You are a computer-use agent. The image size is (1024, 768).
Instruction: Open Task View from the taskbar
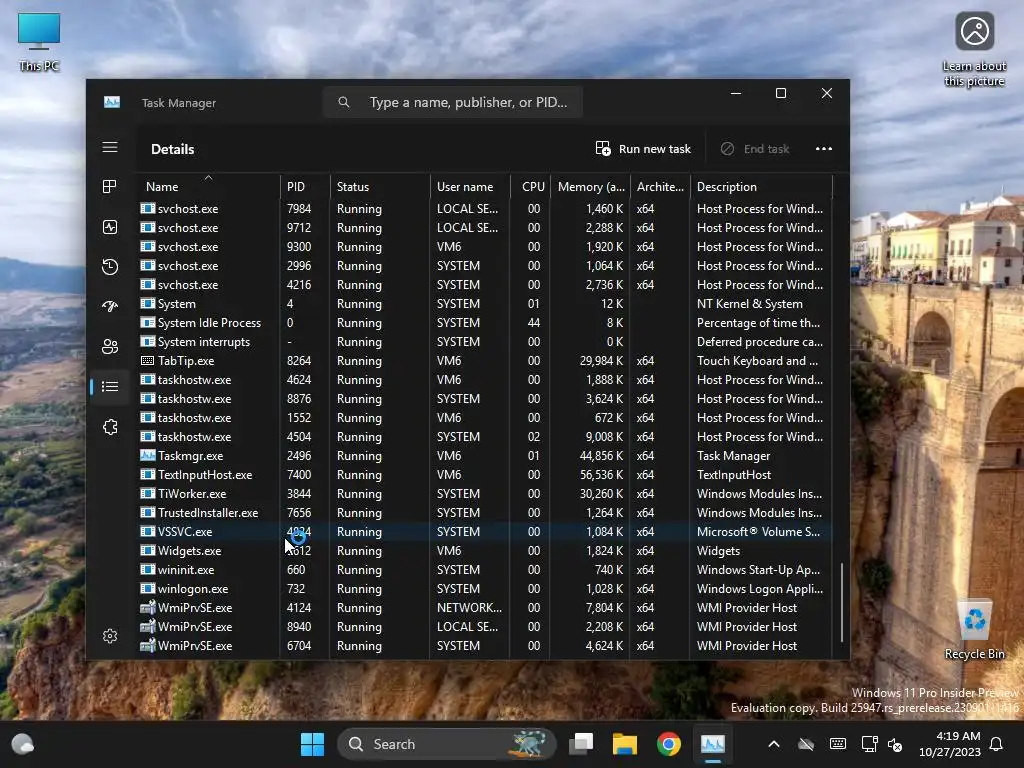[581, 744]
